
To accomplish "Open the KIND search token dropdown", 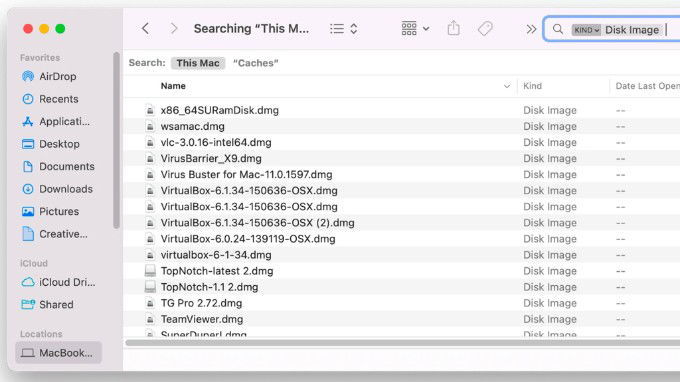I will (x=586, y=30).
